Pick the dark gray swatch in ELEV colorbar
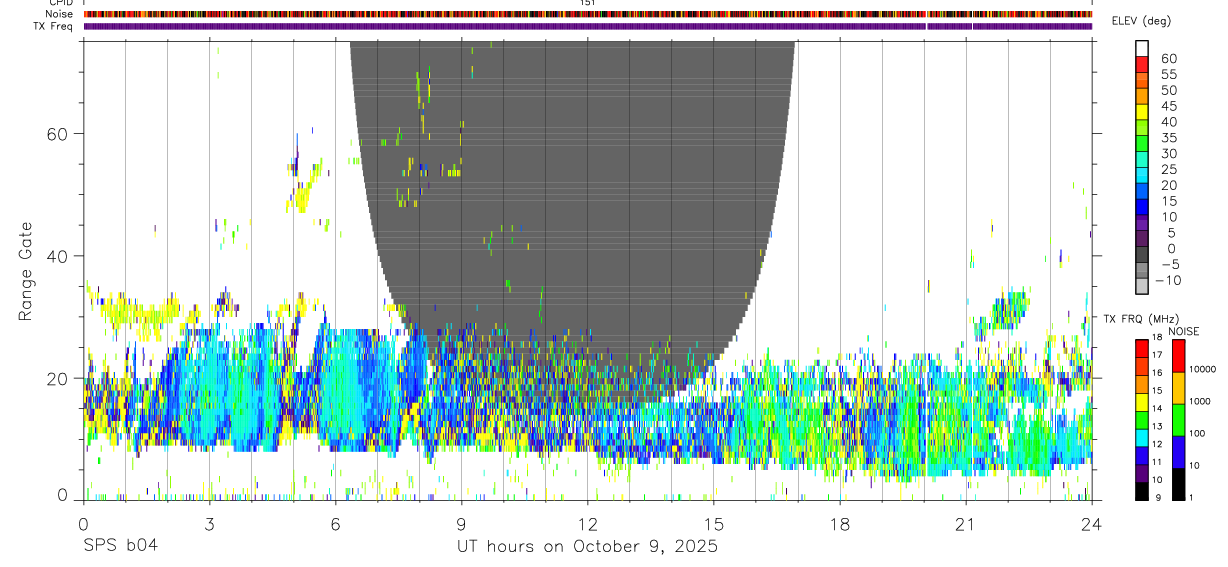The width and height of the screenshot is (1228, 567). click(1142, 255)
